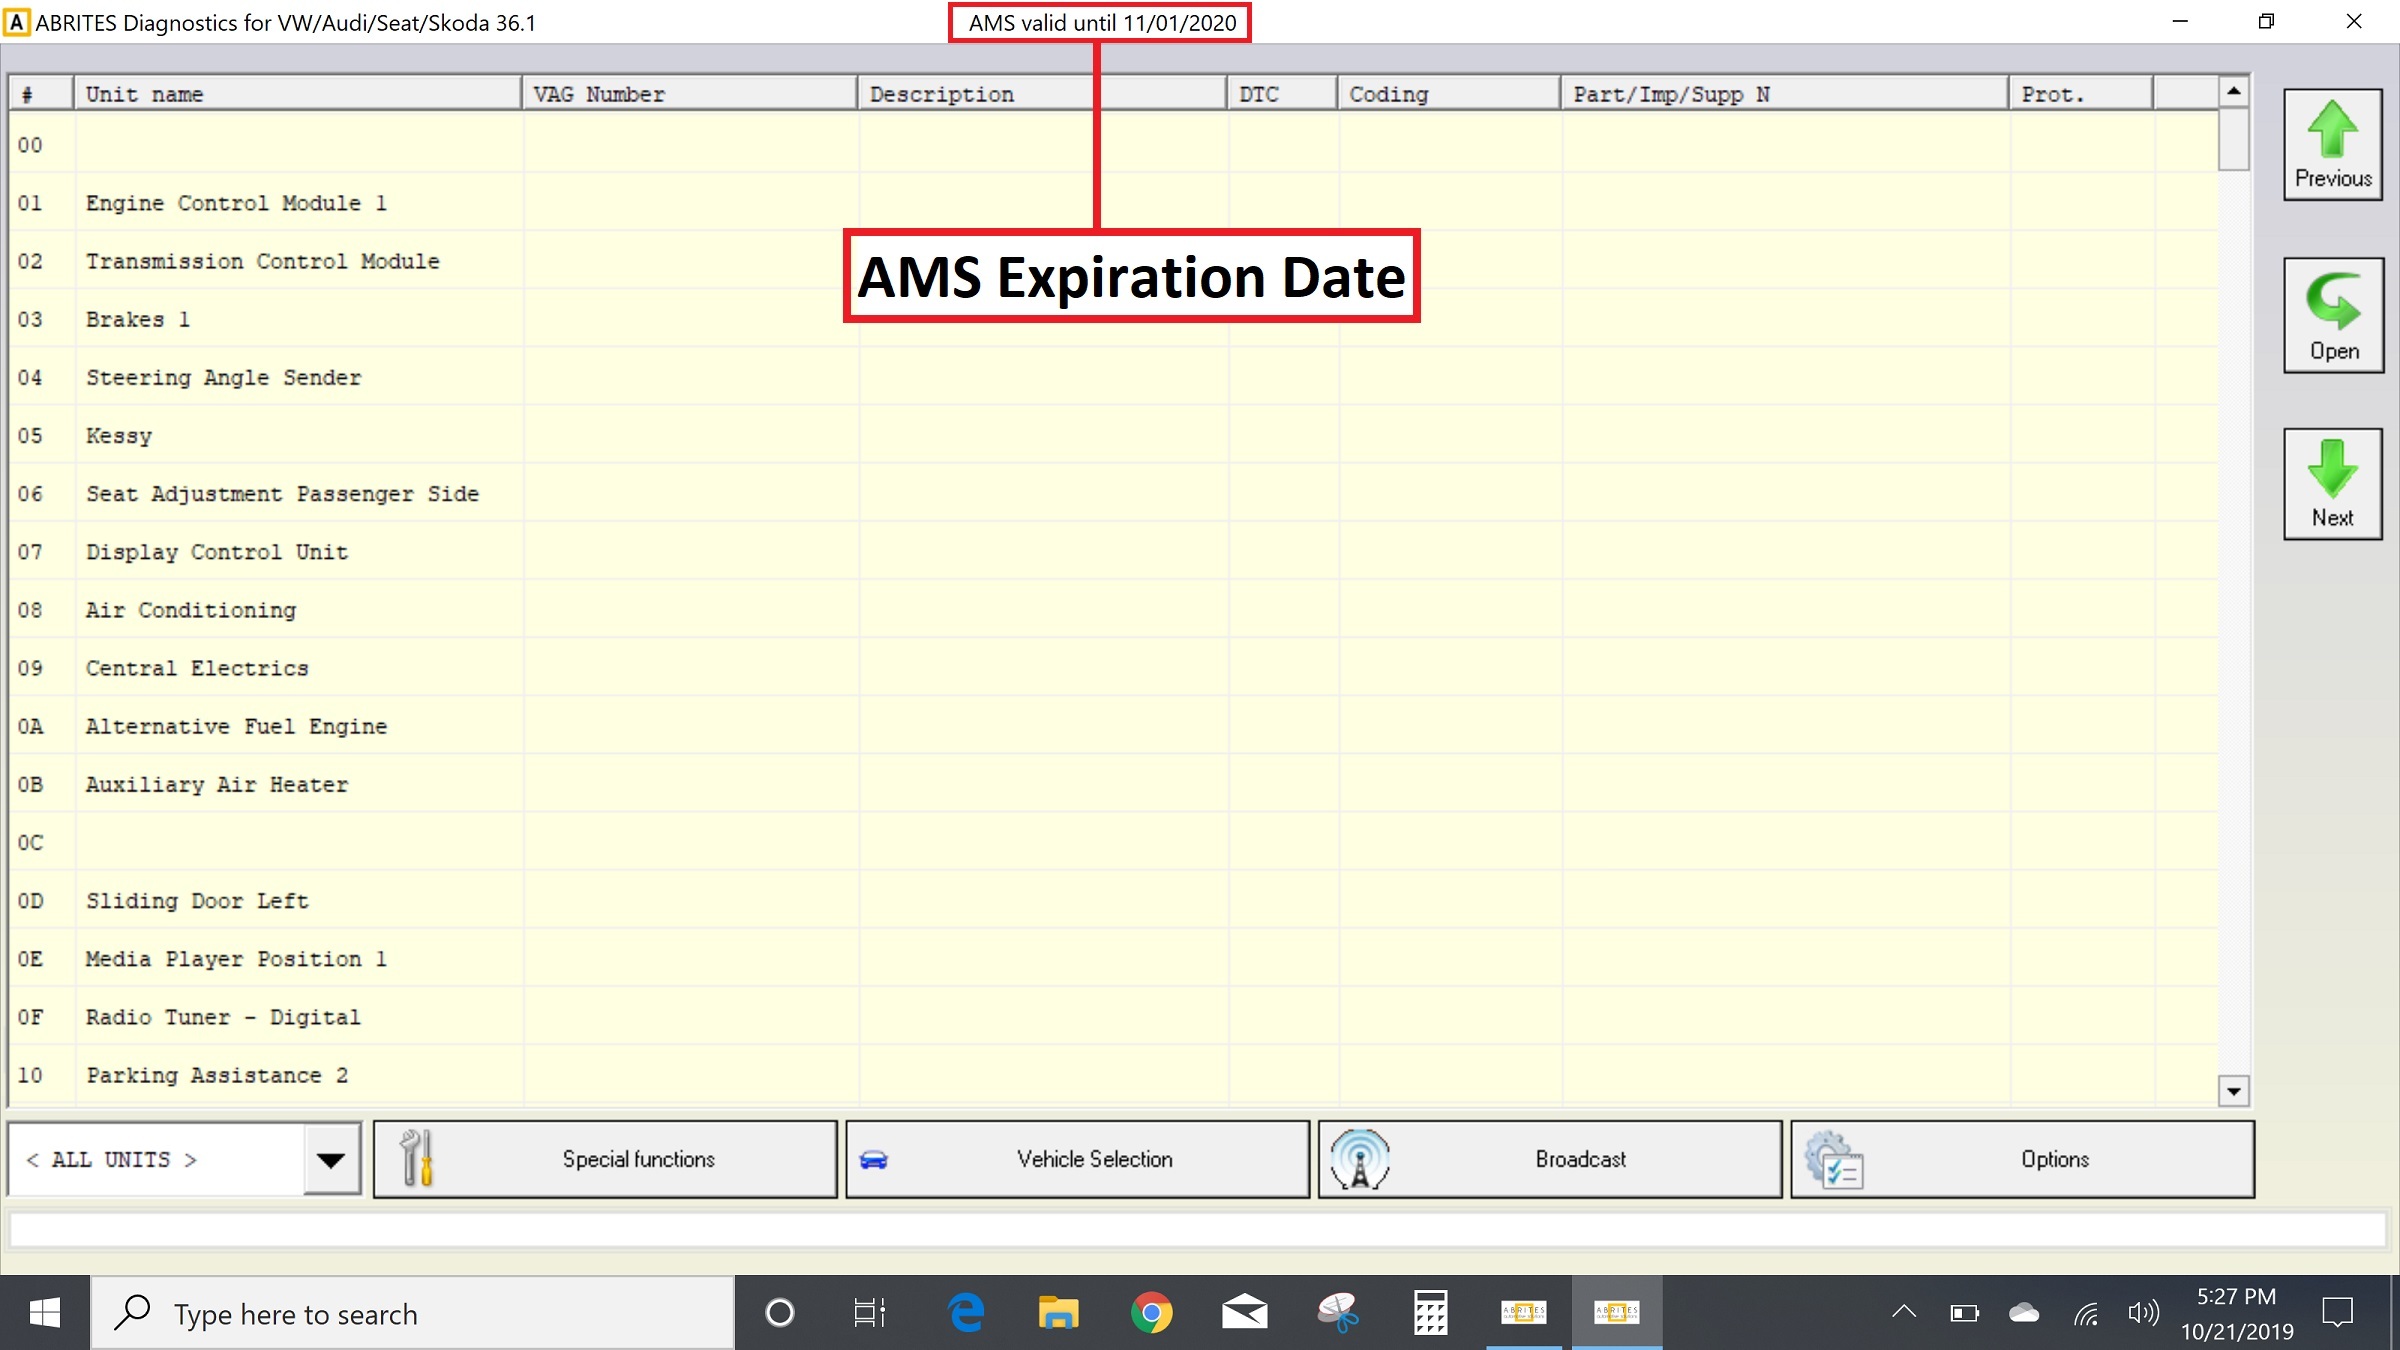The image size is (2400, 1350).
Task: Open Options with gear icon
Action: click(2022, 1159)
